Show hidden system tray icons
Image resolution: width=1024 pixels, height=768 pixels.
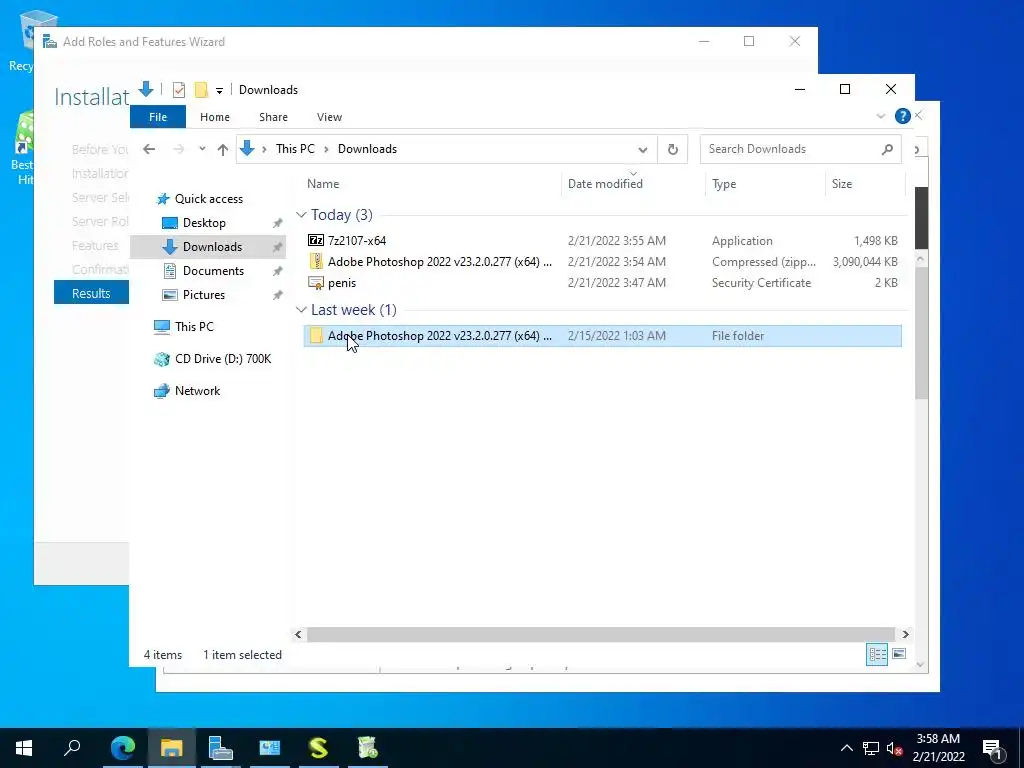pos(846,748)
